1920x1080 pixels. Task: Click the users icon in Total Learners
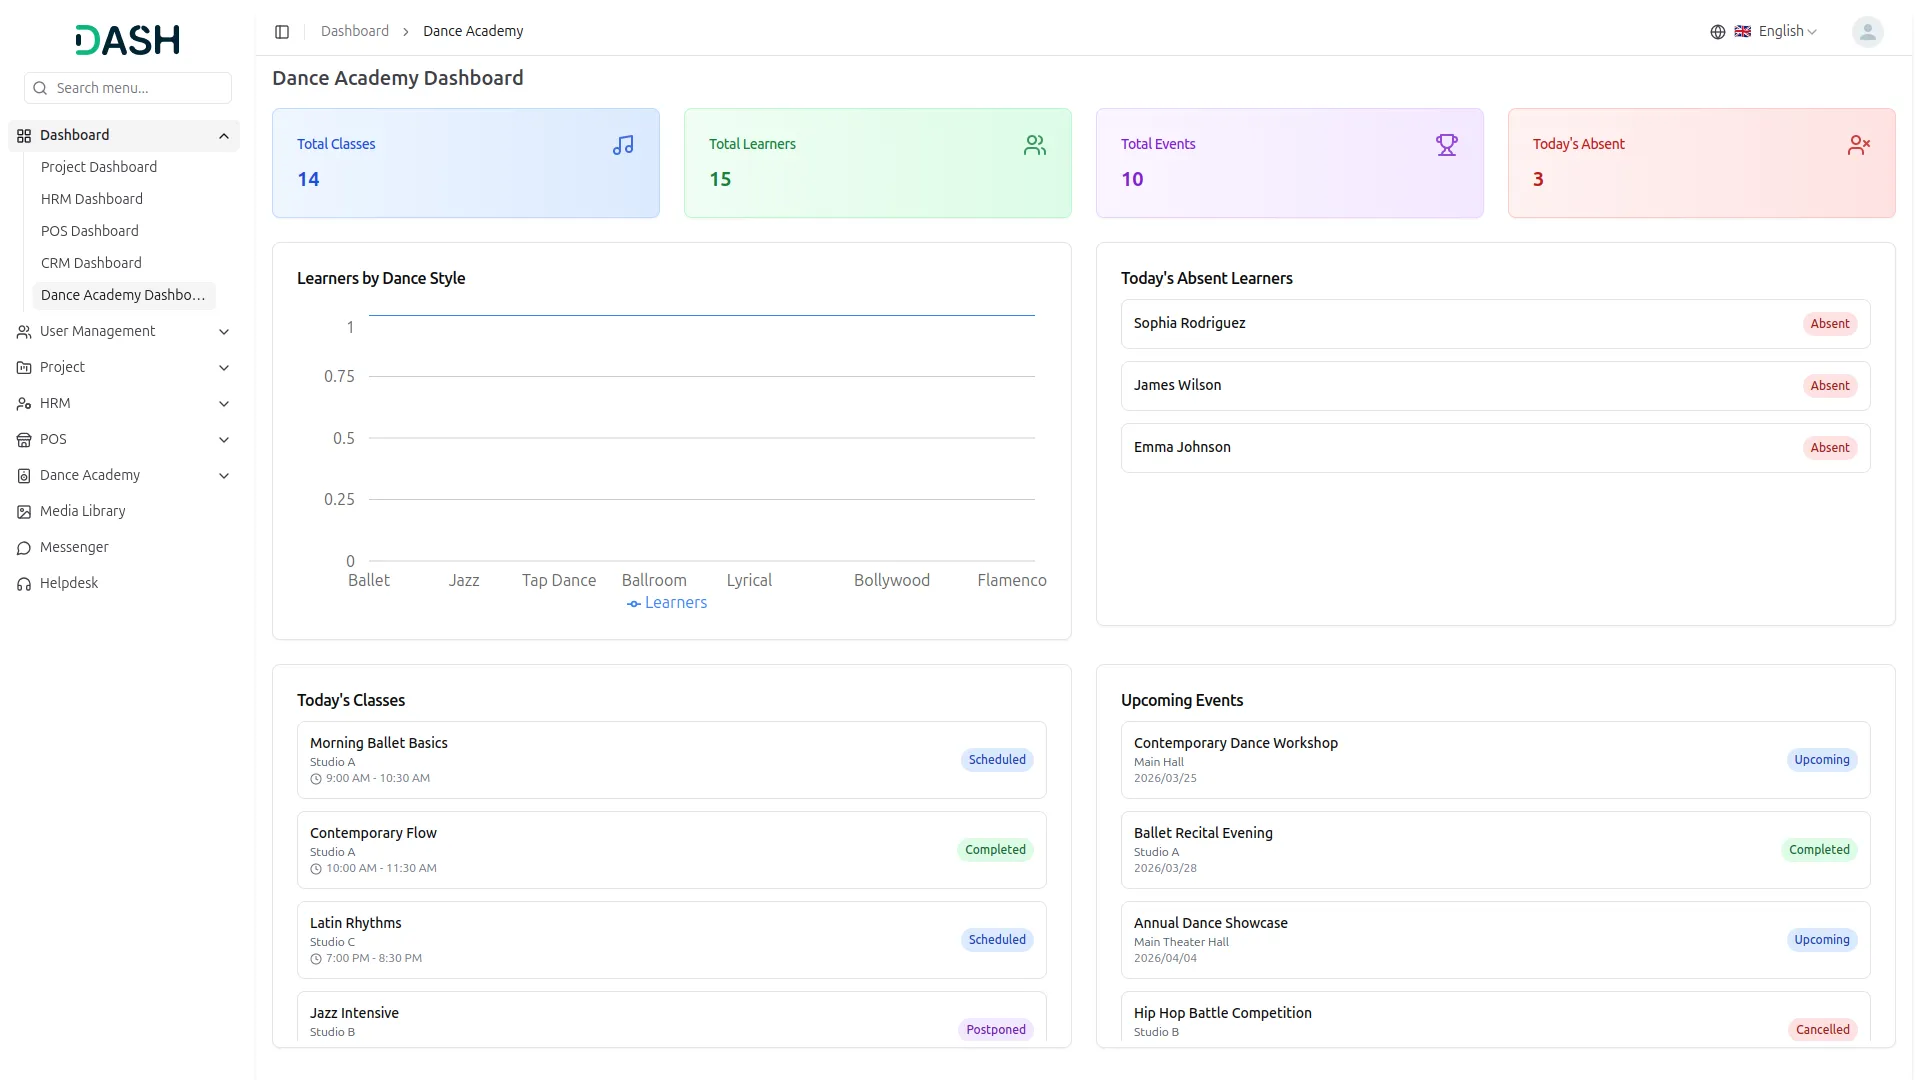1034,146
